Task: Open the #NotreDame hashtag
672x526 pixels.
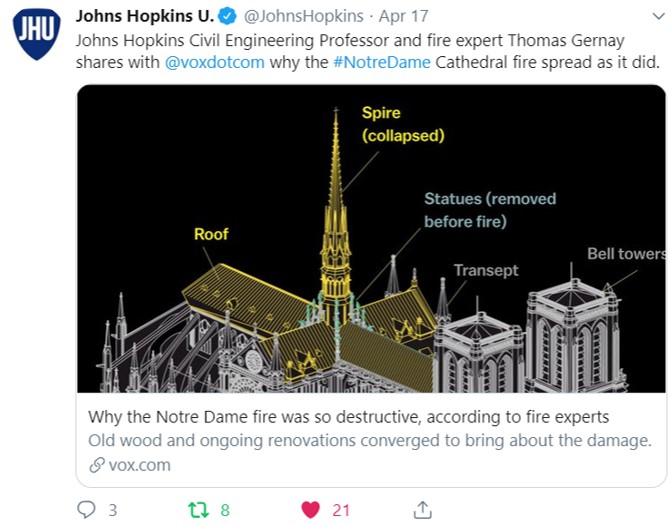Action: [x=381, y=62]
